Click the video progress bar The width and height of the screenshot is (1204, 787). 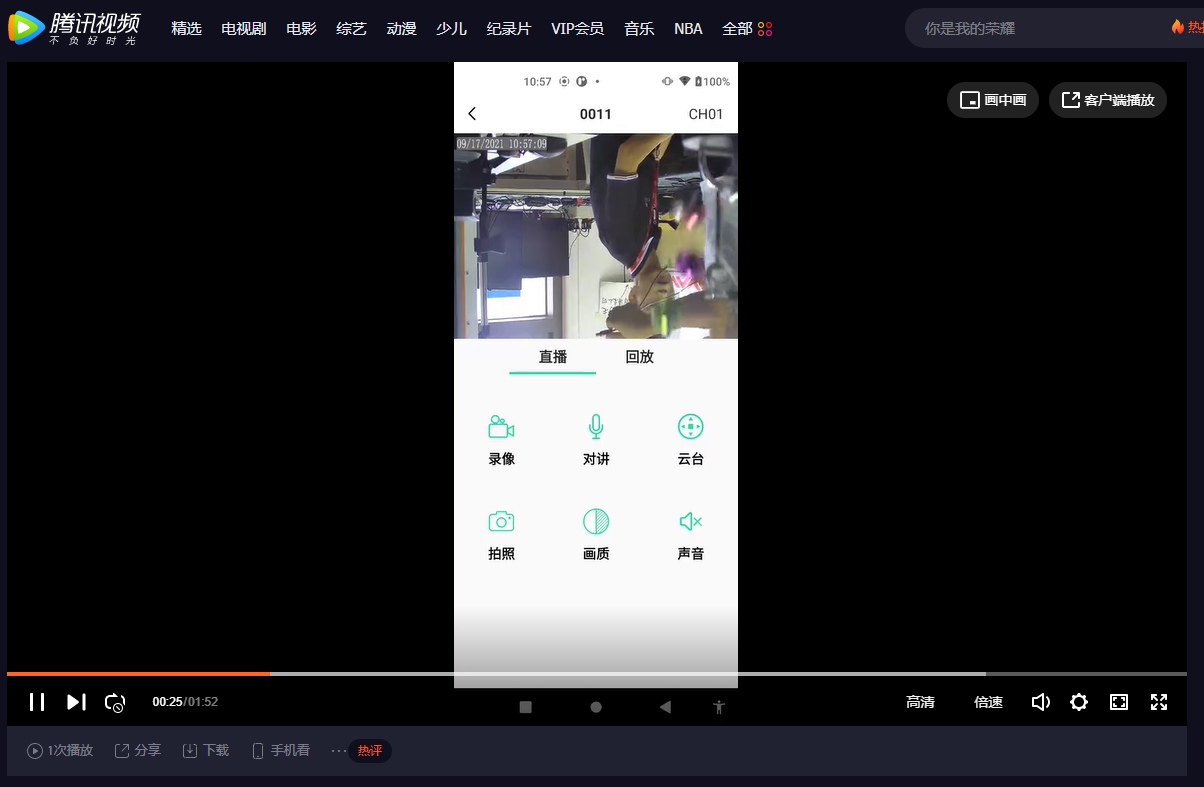coord(600,674)
